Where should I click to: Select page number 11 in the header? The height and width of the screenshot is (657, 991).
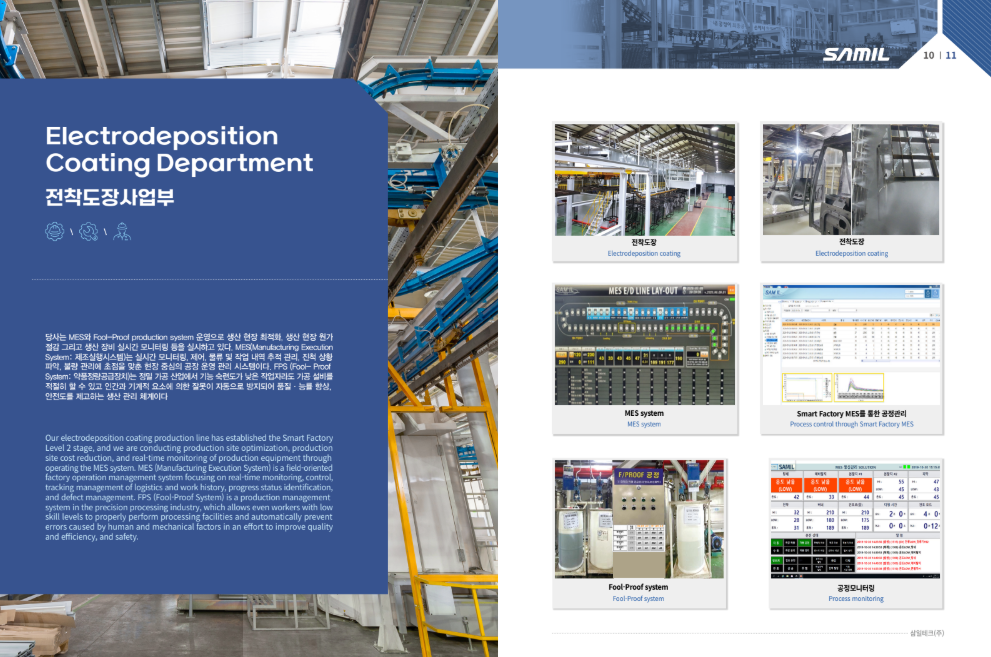tap(950, 55)
